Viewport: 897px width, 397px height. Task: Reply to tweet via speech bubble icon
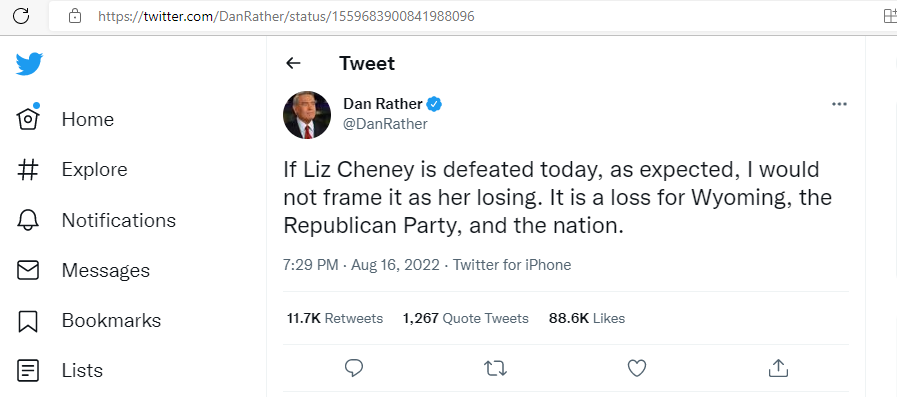coord(354,368)
